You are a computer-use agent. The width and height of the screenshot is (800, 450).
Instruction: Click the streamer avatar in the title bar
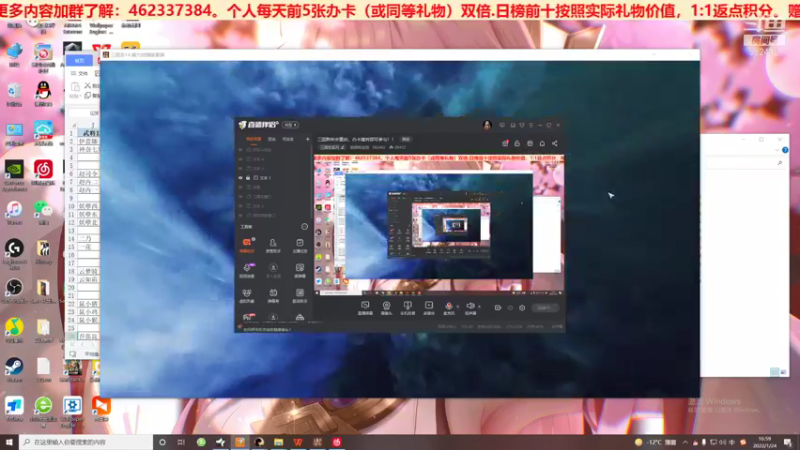click(487, 125)
